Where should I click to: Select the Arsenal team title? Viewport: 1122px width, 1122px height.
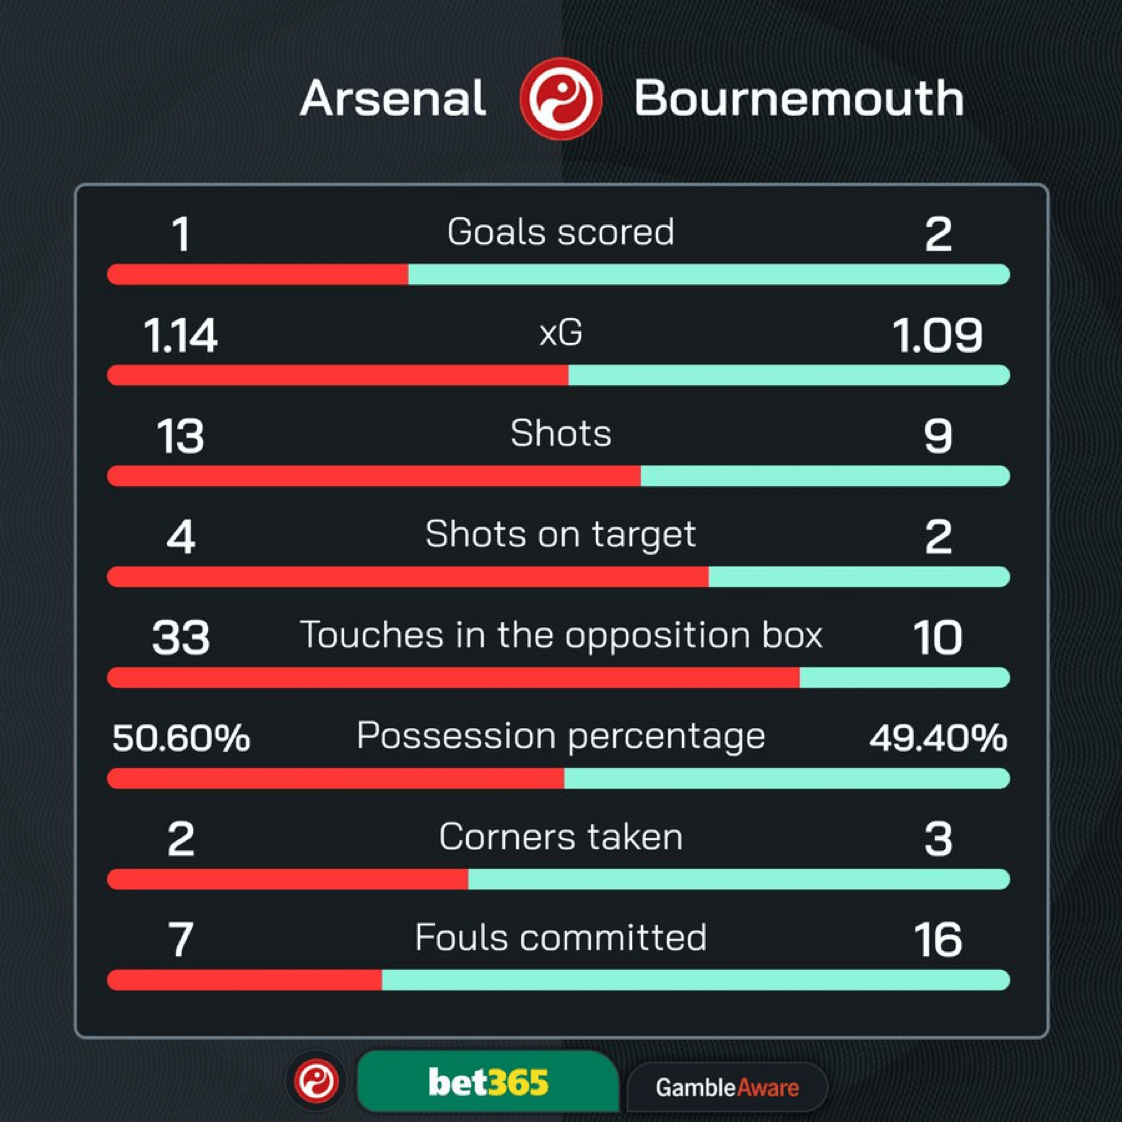tap(393, 98)
